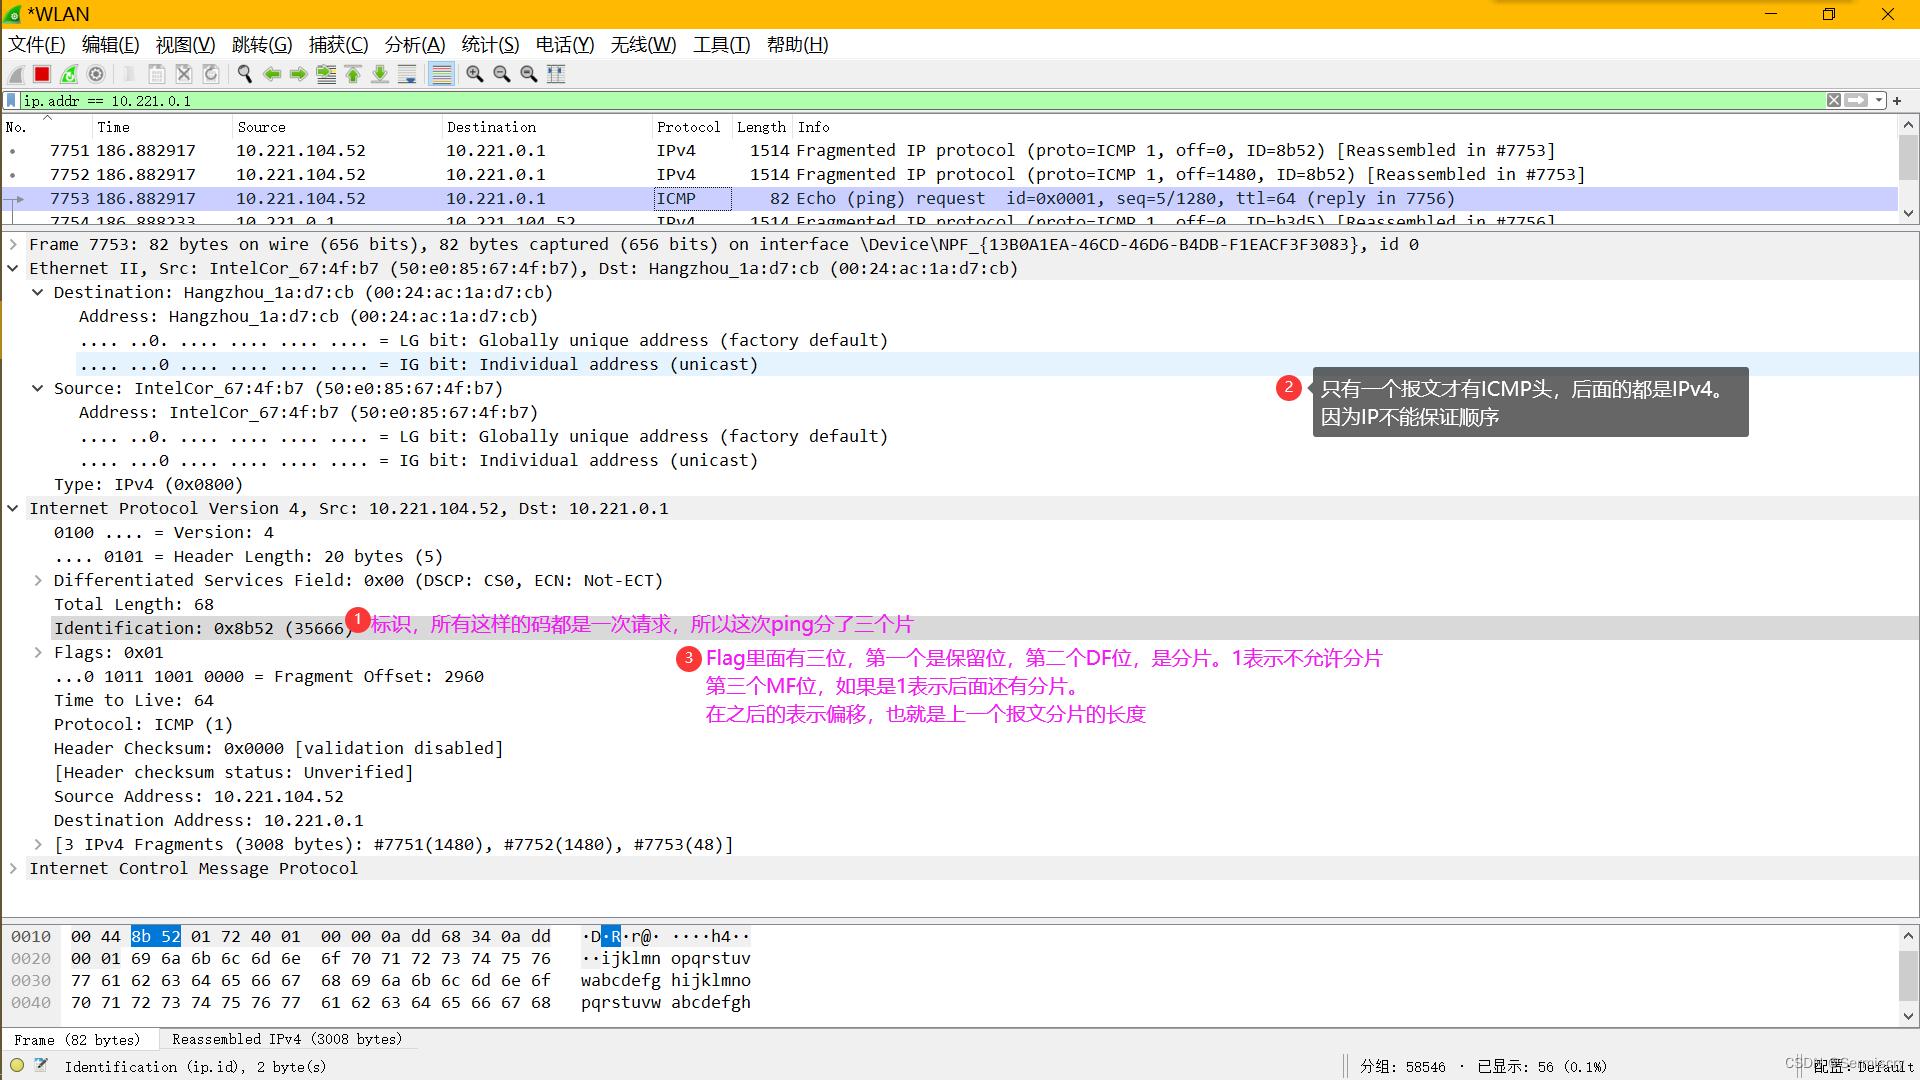Viewport: 1920px width, 1080px height.
Task: Save the capture file icon
Action: coord(157,74)
